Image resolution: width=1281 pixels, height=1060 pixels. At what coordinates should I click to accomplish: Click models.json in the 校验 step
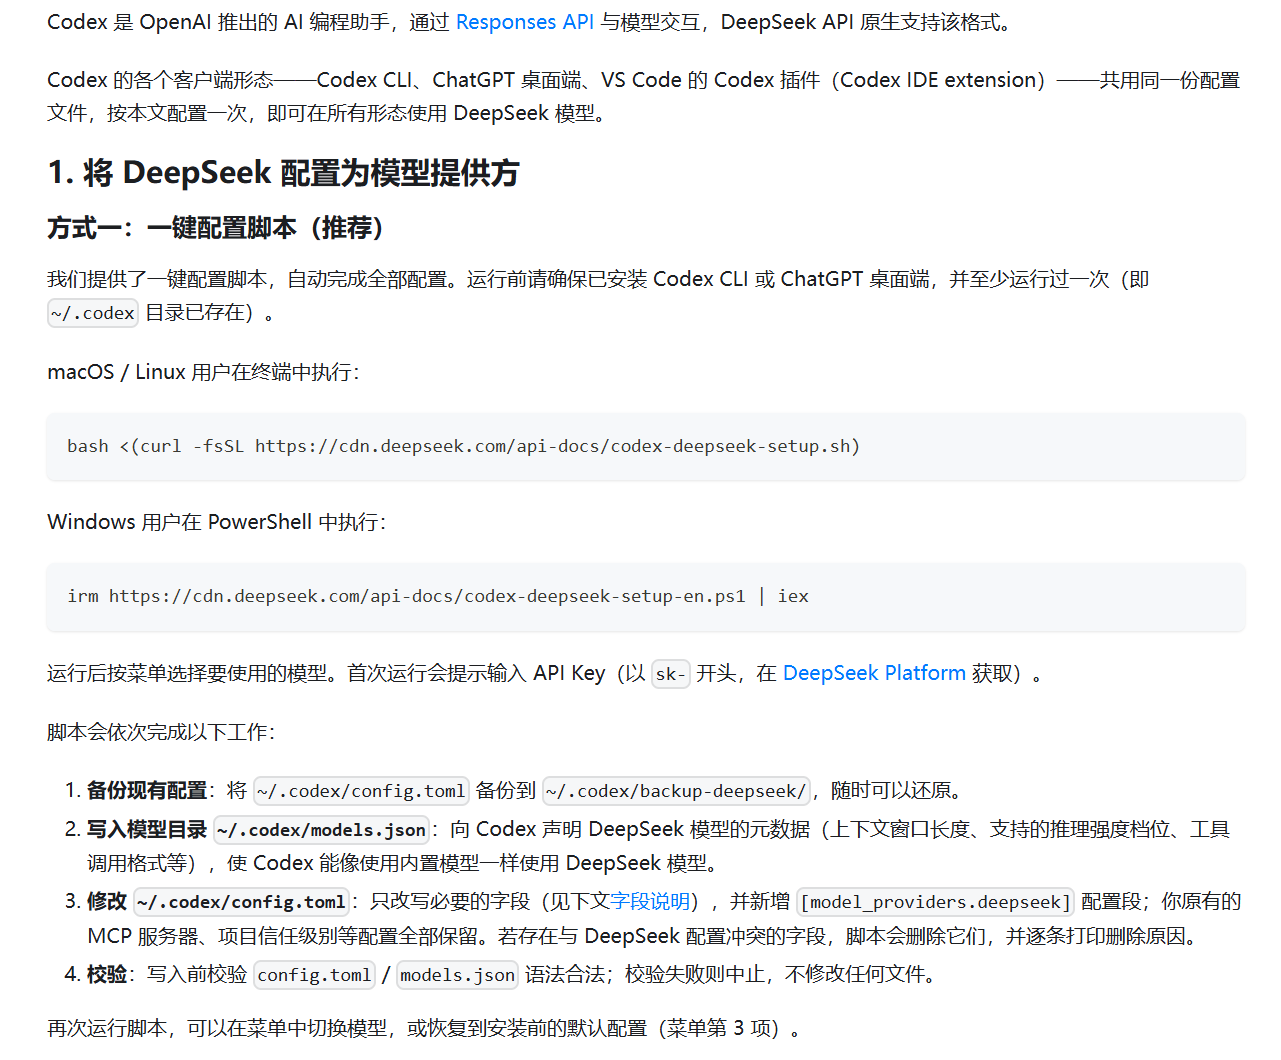(458, 975)
